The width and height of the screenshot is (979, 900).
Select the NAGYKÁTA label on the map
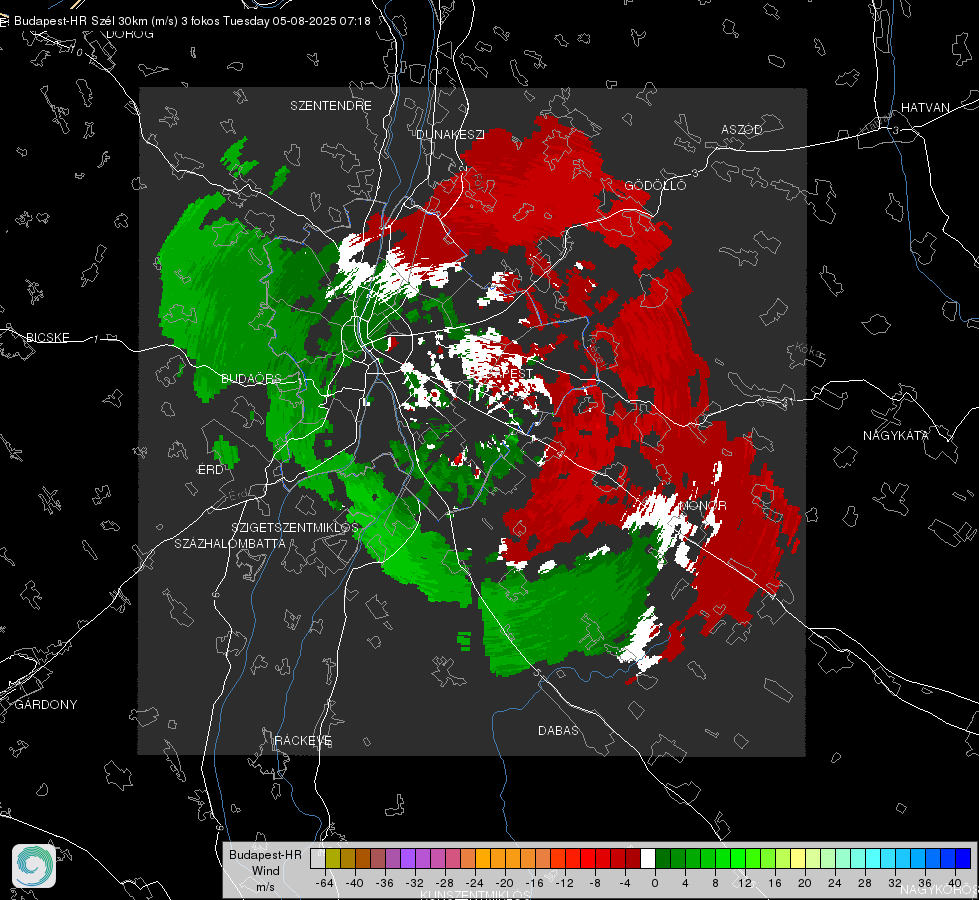tap(896, 435)
